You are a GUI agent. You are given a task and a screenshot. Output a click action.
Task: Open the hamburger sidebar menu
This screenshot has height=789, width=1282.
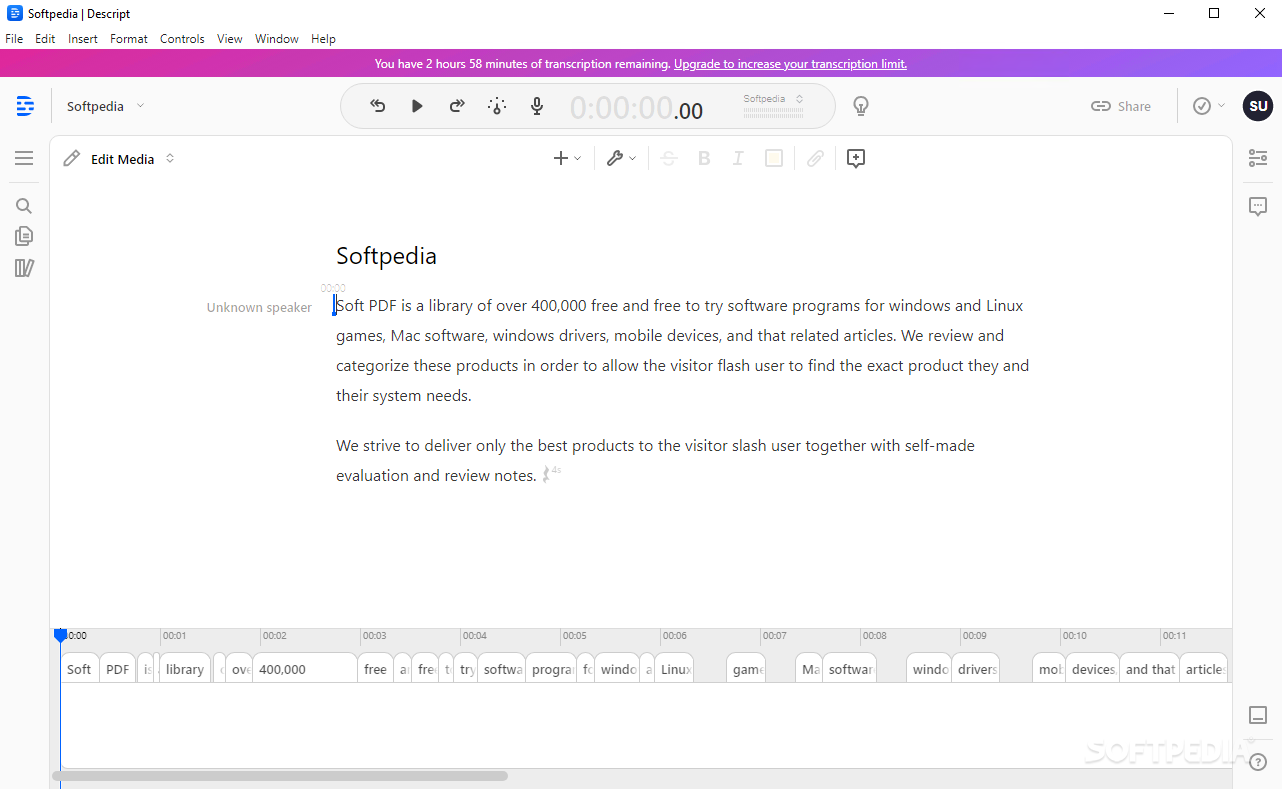[24, 158]
